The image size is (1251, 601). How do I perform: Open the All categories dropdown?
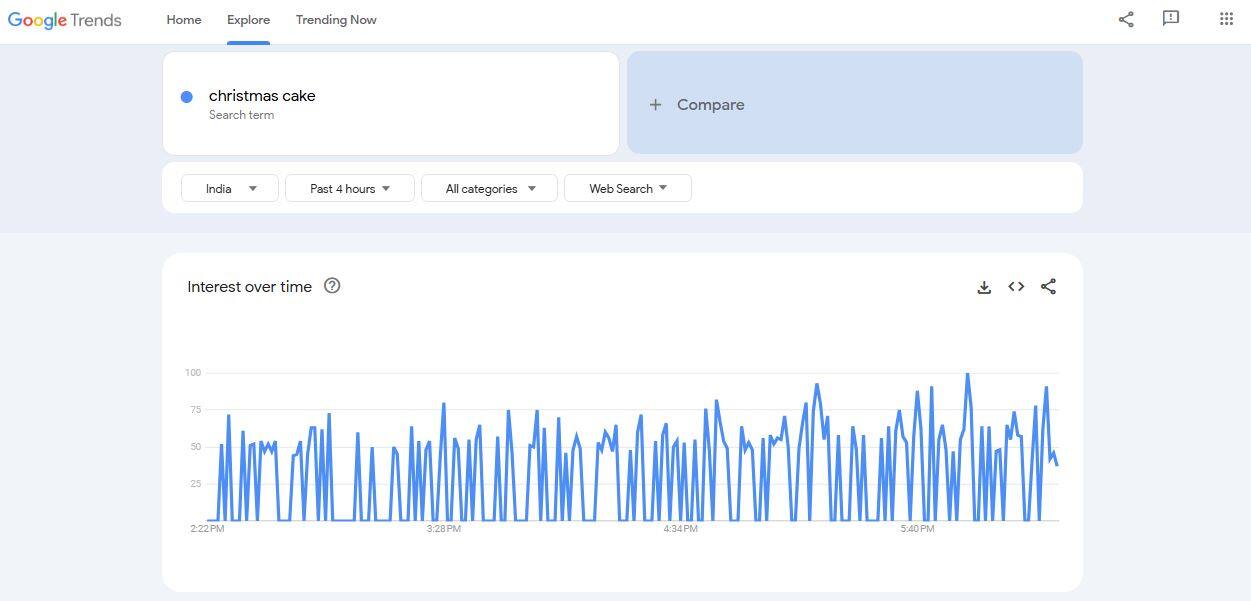pos(489,188)
